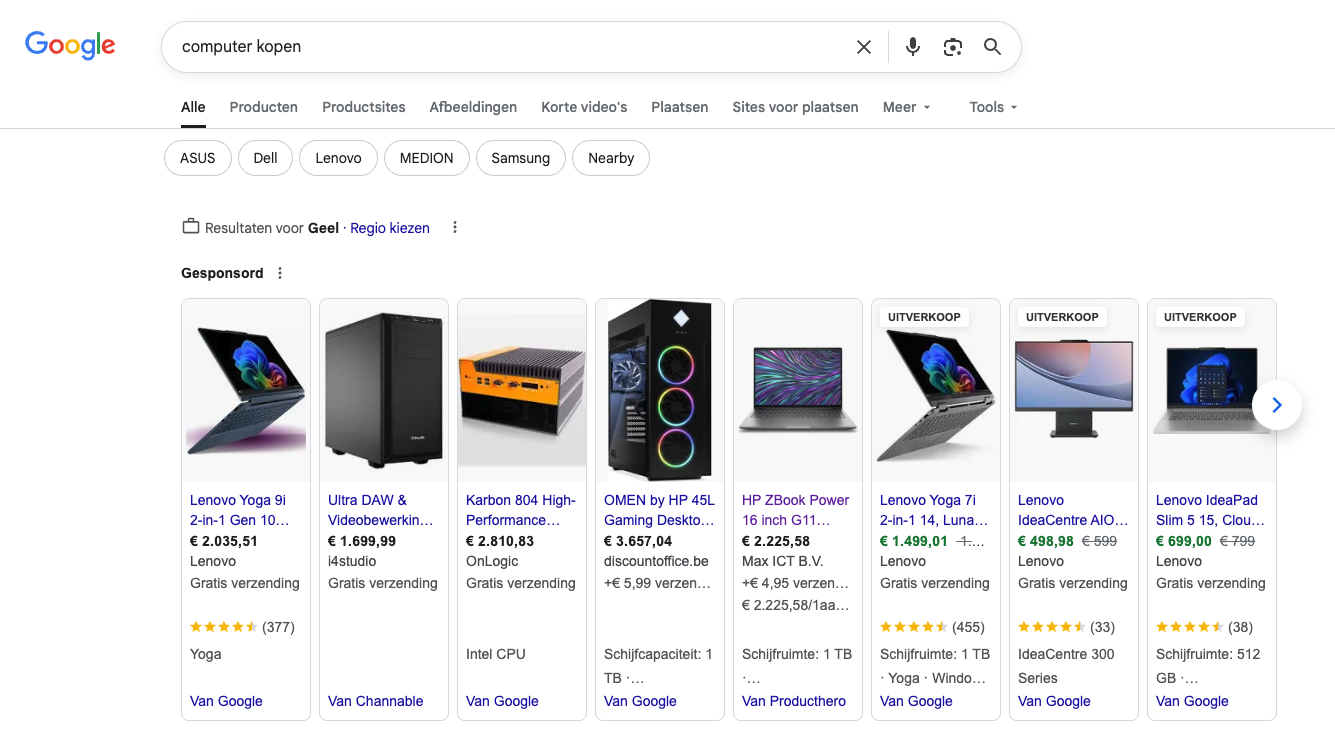Filter by the Dell chip
The height and width of the screenshot is (742, 1335).
coord(265,158)
